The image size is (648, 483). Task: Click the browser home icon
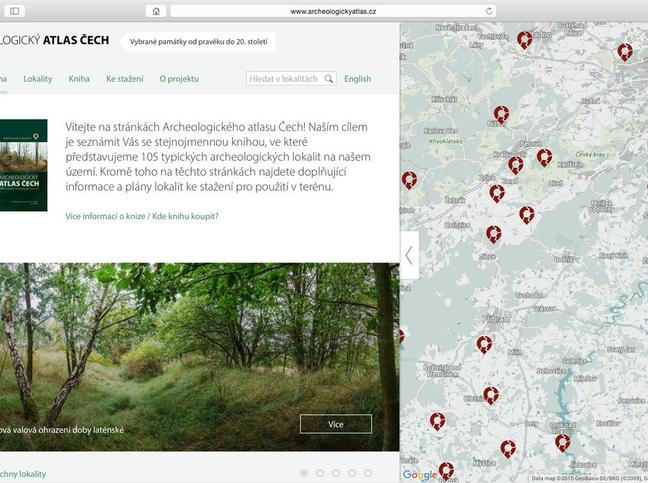coord(155,11)
